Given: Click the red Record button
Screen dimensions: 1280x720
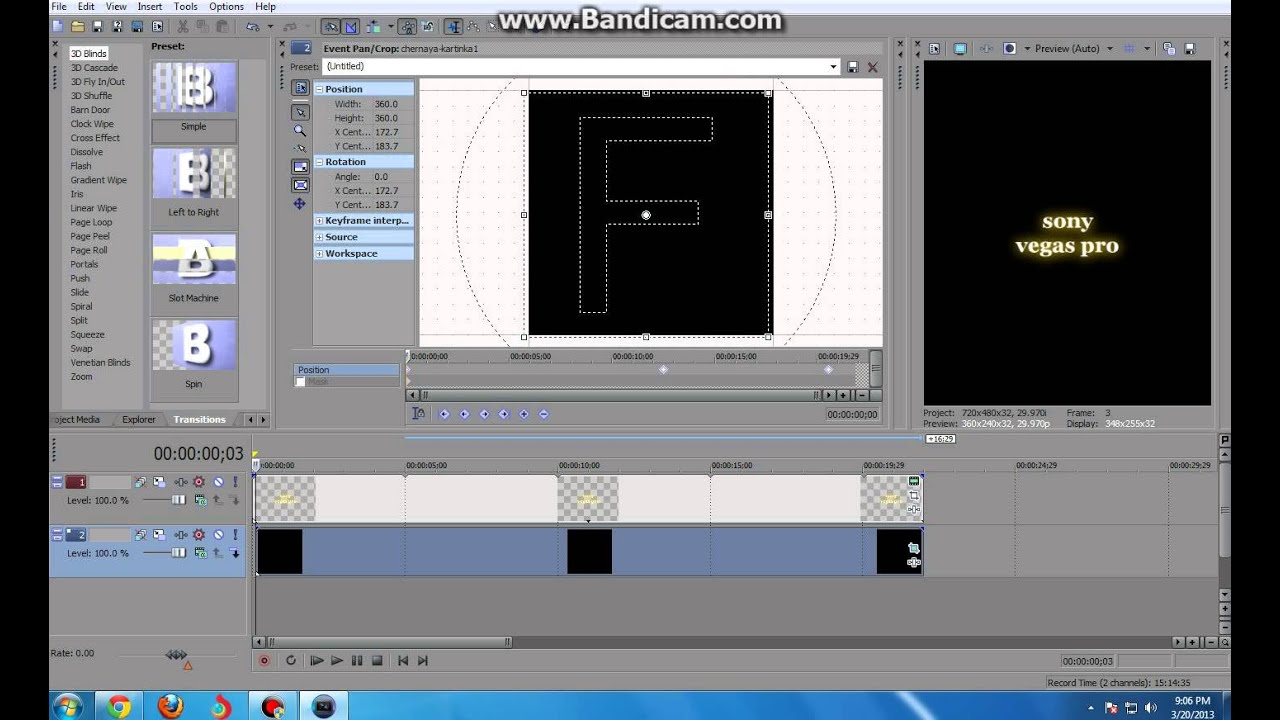Looking at the screenshot, I should pyautogui.click(x=265, y=660).
